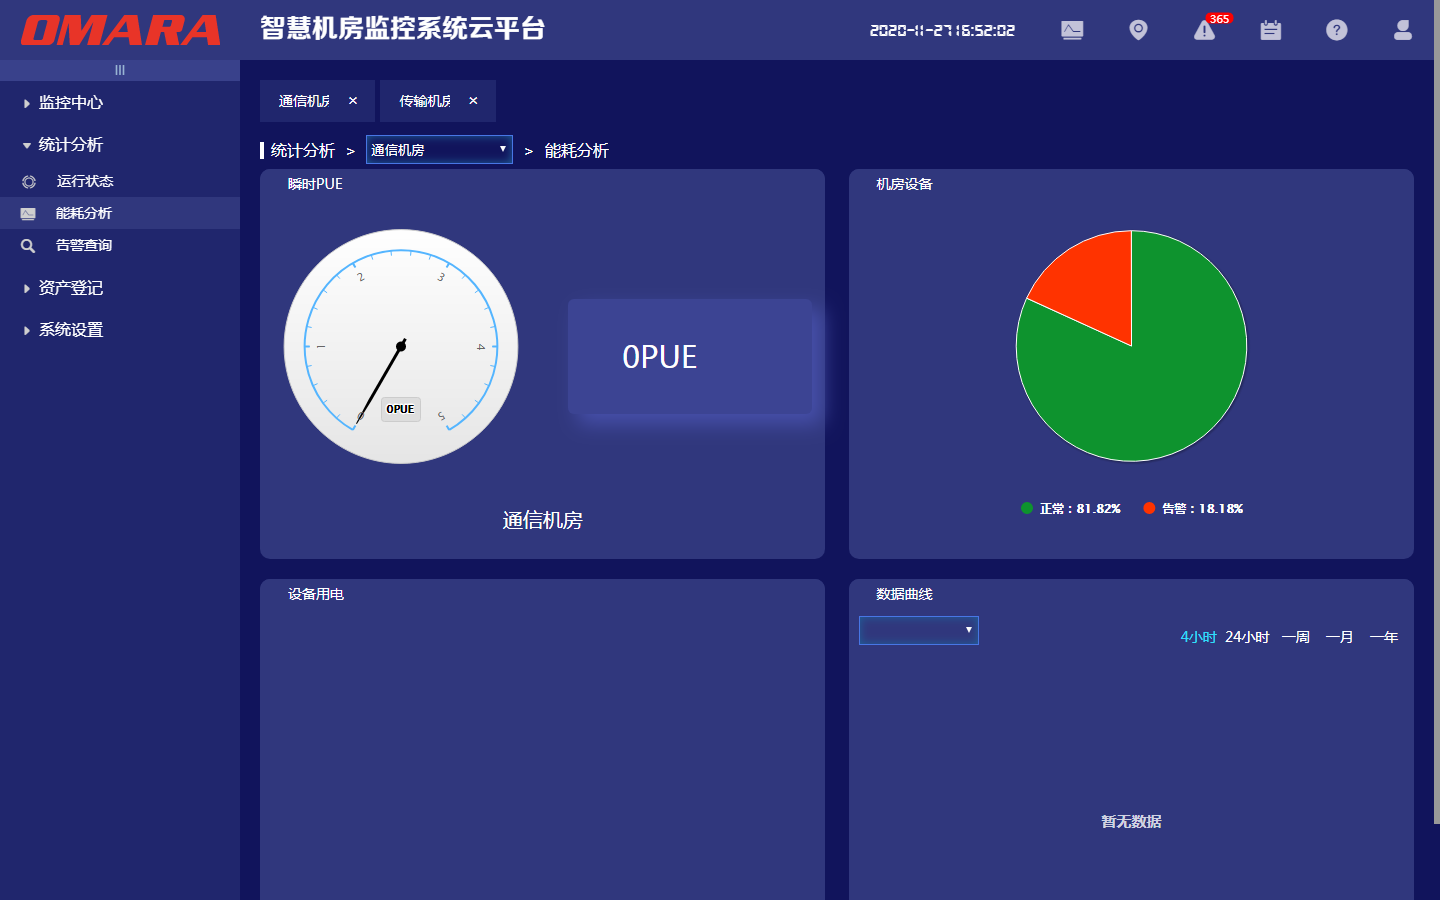This screenshot has height=900, width=1440.
Task: Open the monitoring dashboard icon in top bar
Action: coord(1071,30)
